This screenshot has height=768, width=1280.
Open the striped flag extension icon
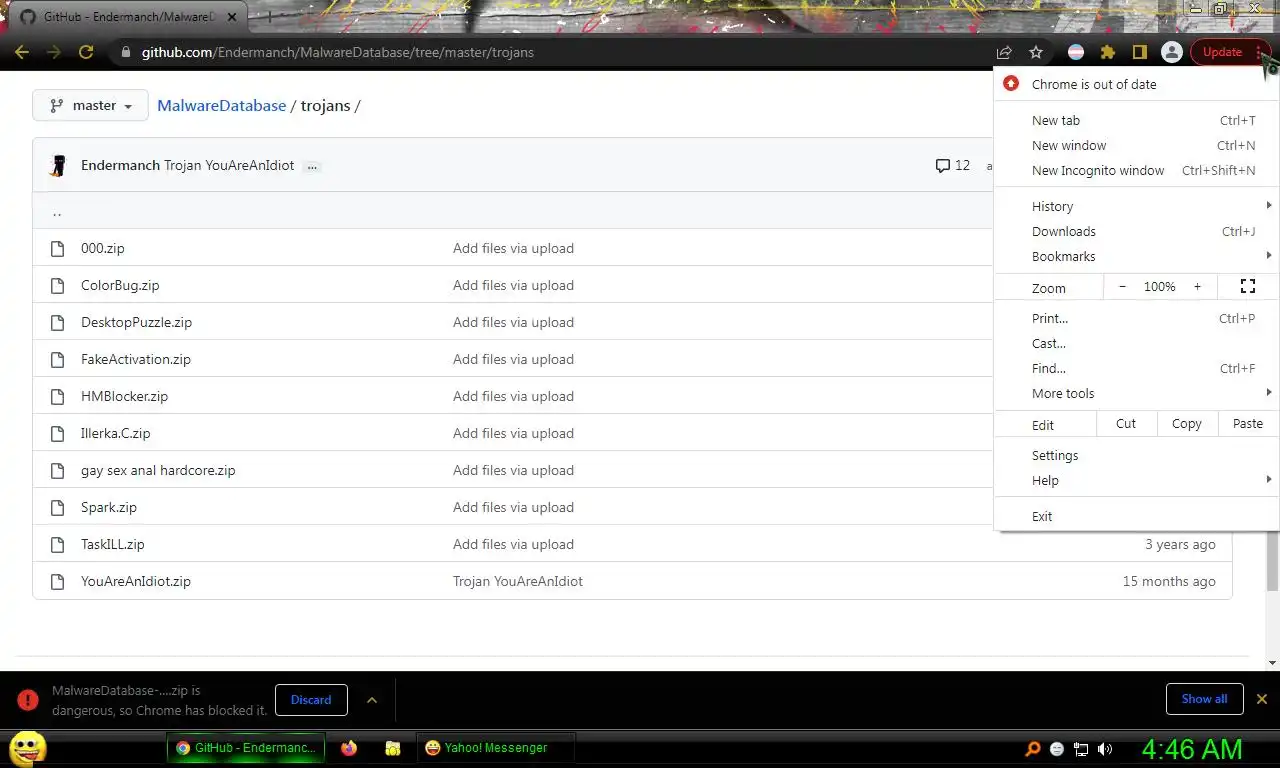[x=1076, y=52]
